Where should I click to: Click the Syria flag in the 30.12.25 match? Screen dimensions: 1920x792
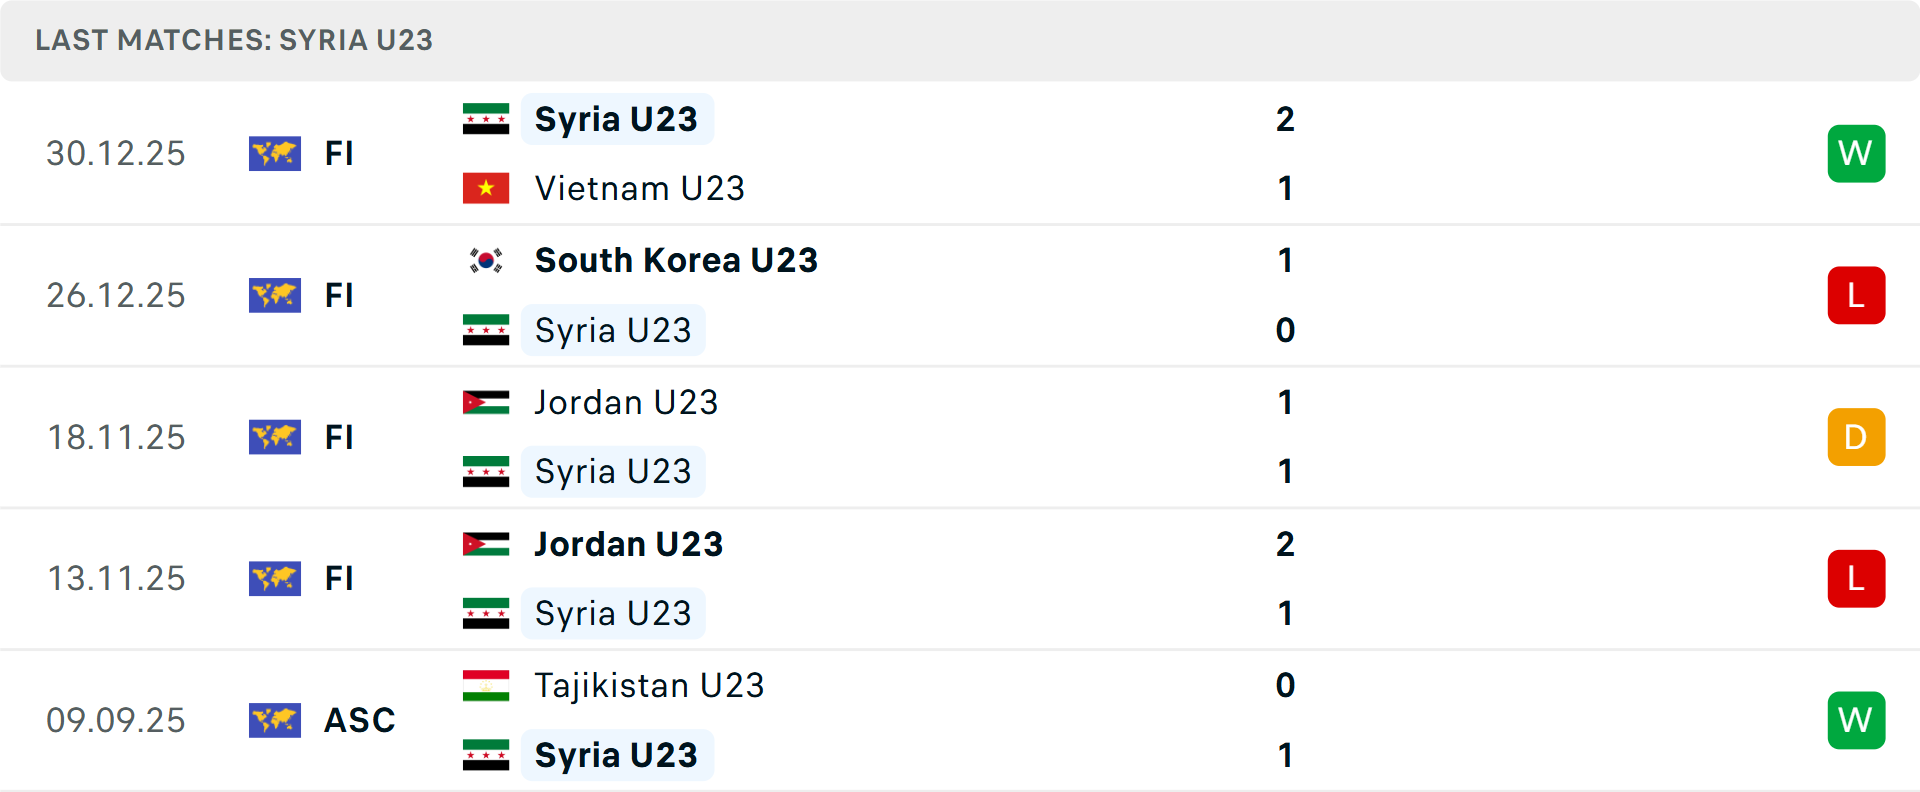(x=486, y=119)
